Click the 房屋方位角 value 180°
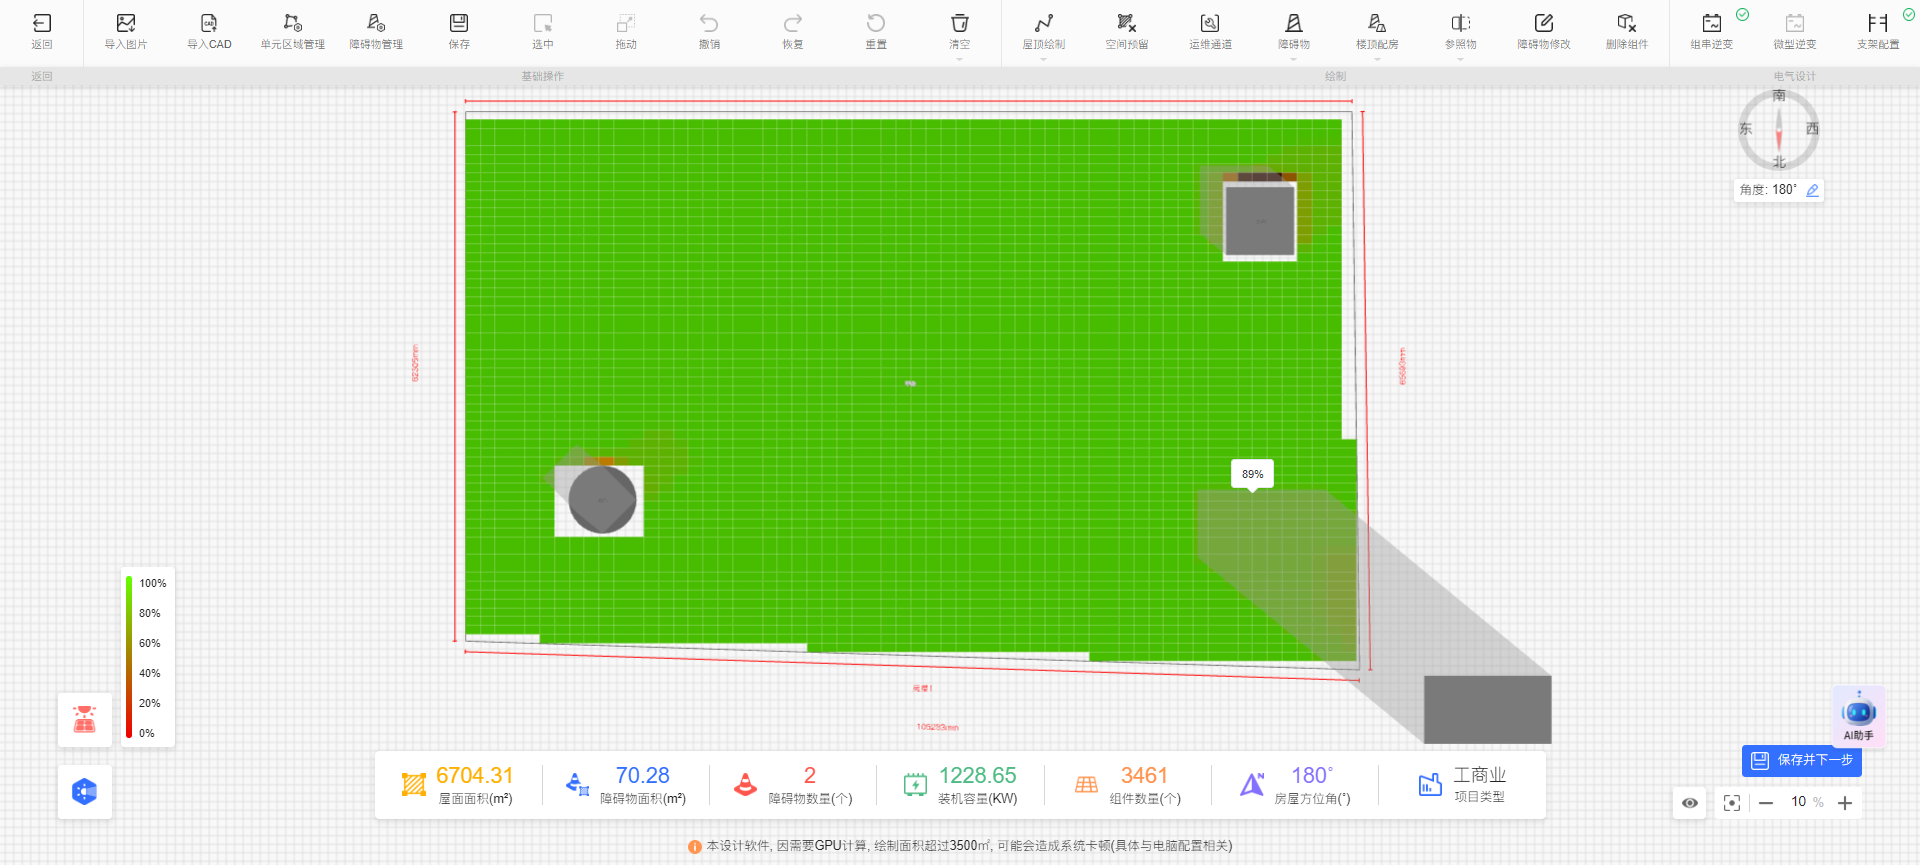1920x865 pixels. (1312, 775)
